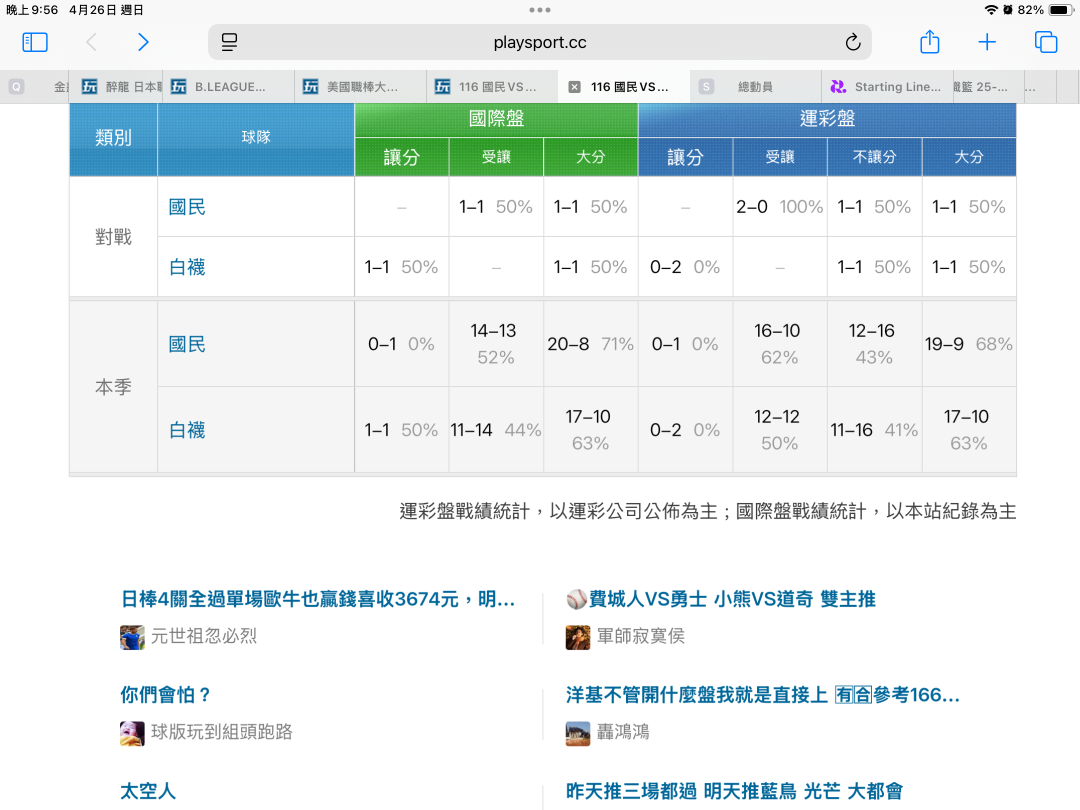
Task: Switch to the 美國職棒大 tab
Action: pos(361,87)
